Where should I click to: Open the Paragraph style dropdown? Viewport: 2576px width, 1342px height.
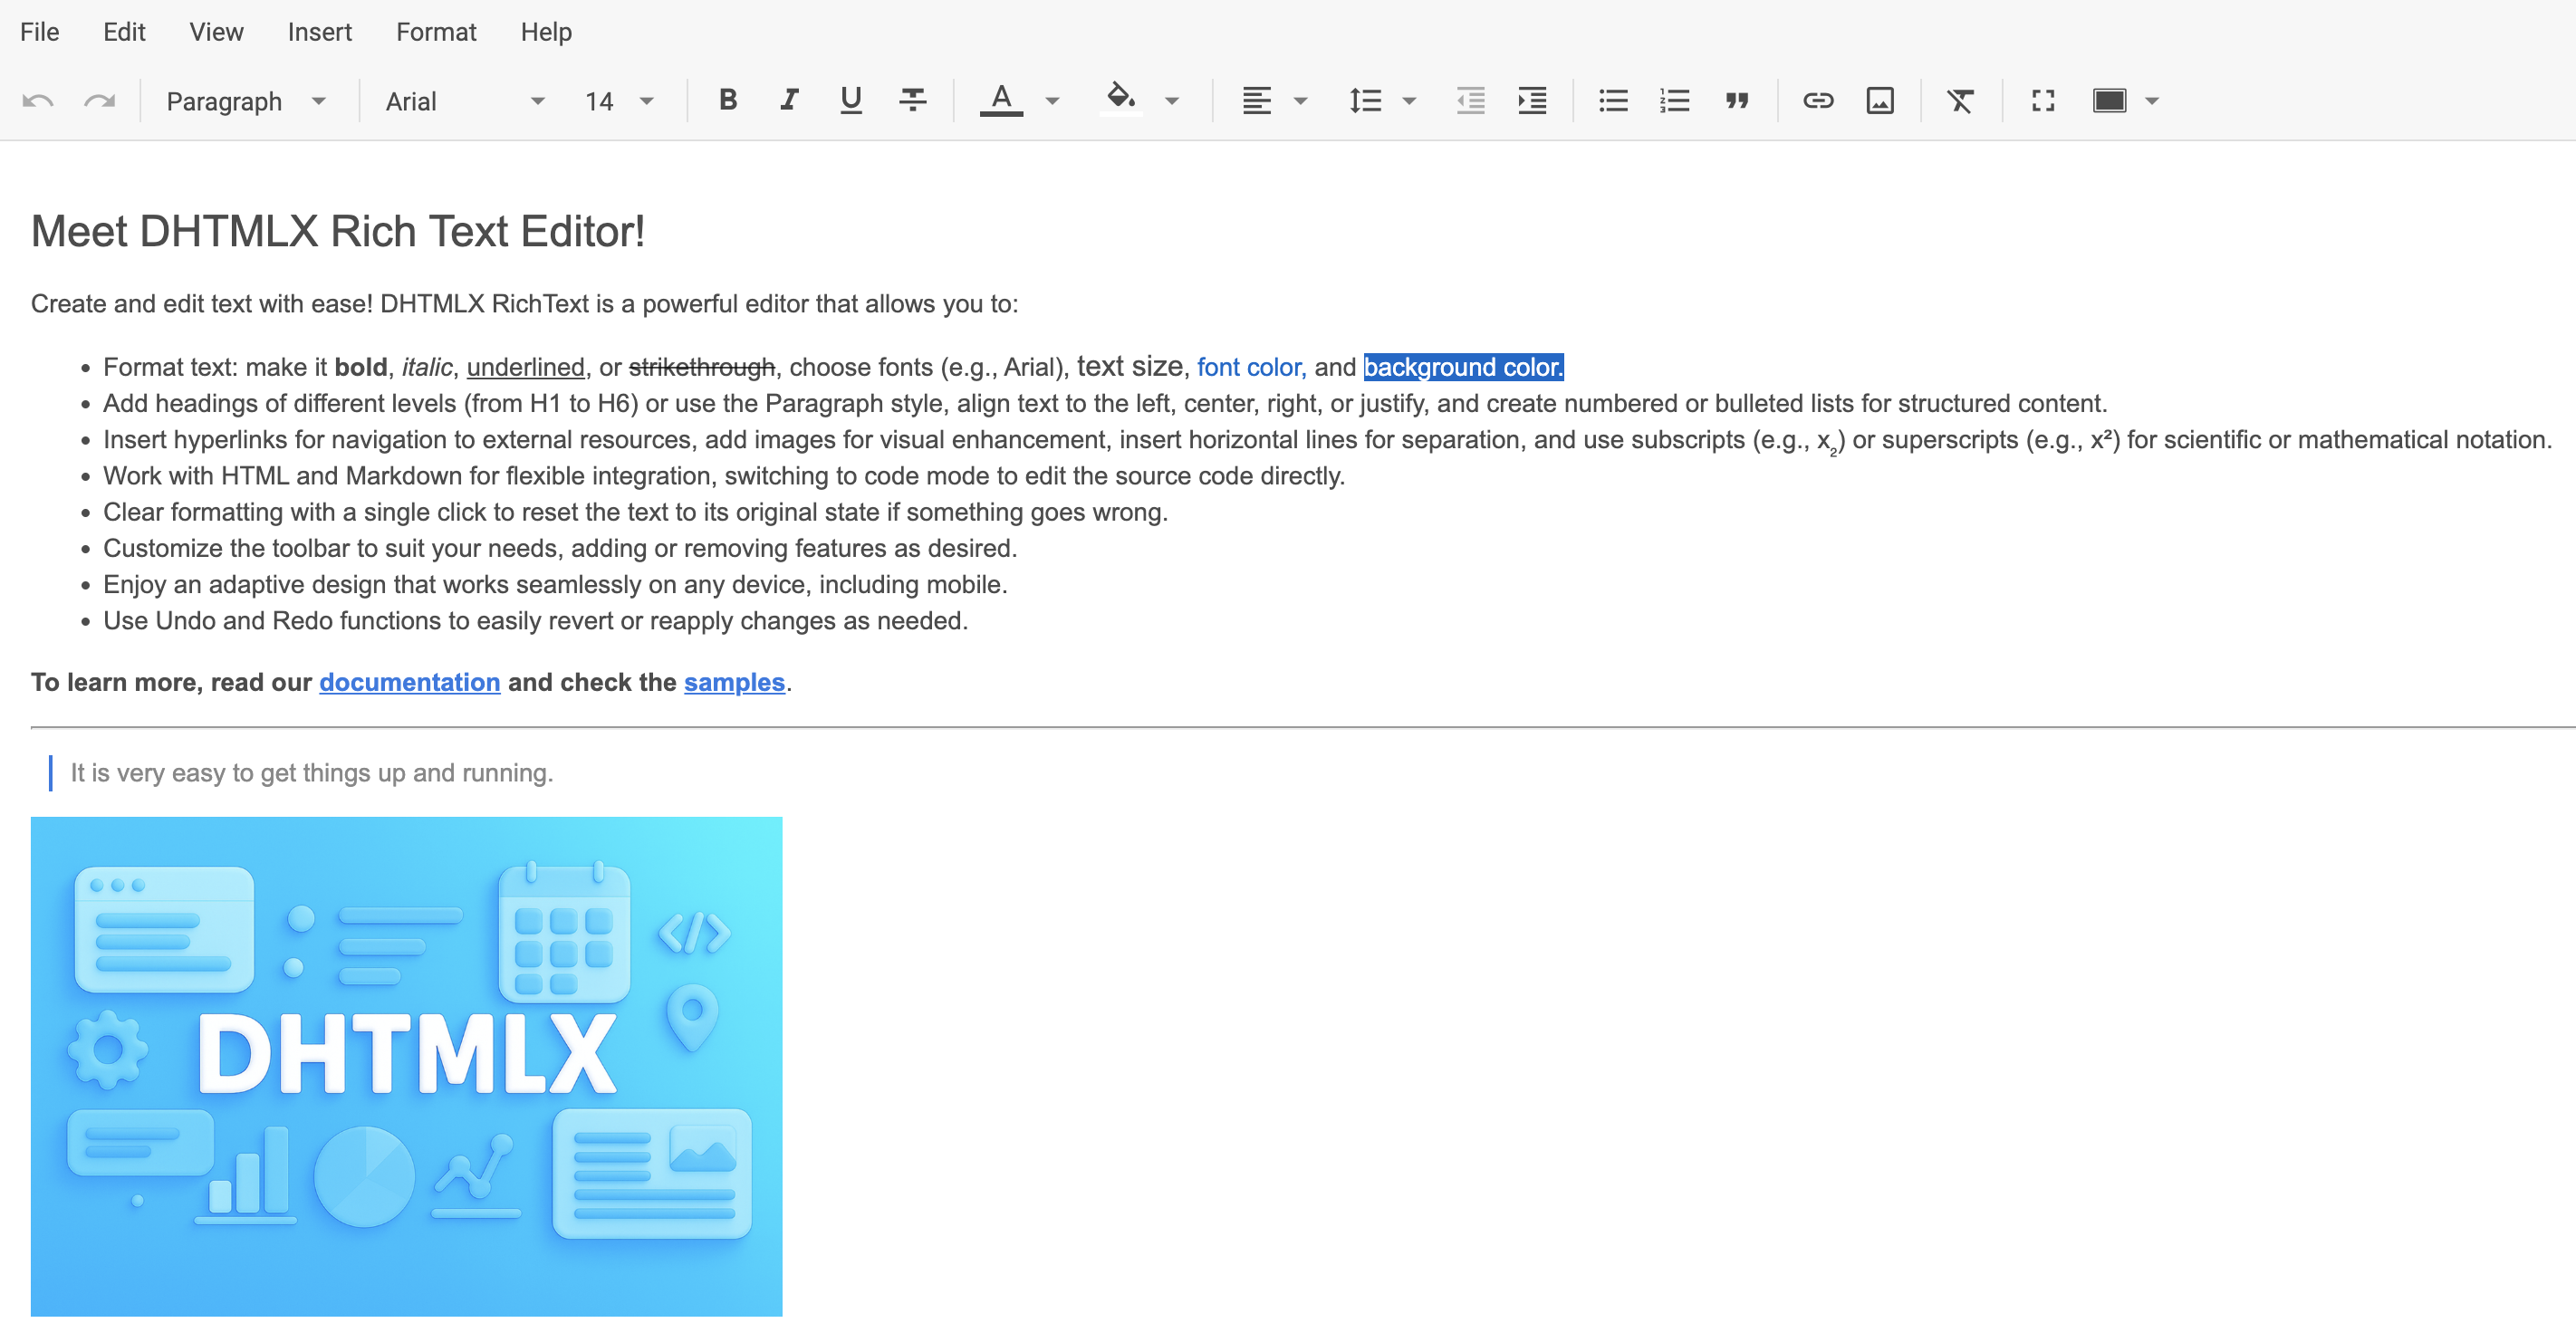pos(246,101)
